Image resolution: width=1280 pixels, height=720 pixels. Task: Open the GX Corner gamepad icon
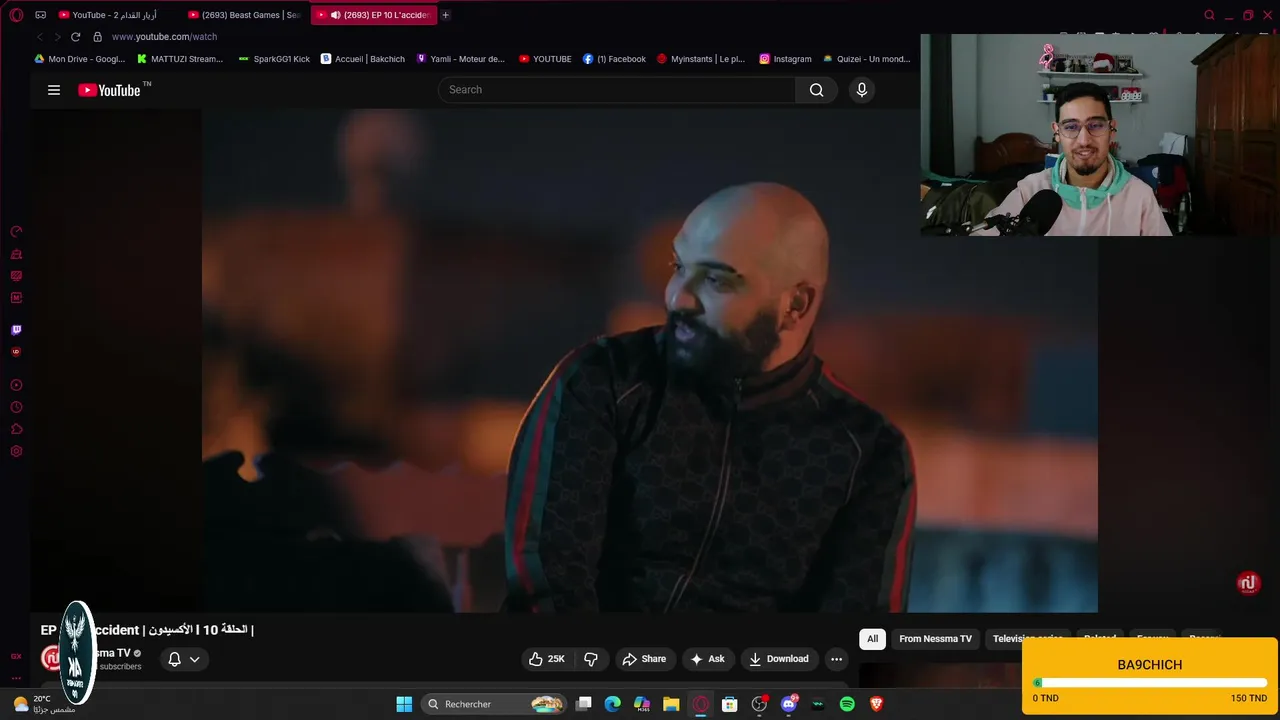click(41, 15)
